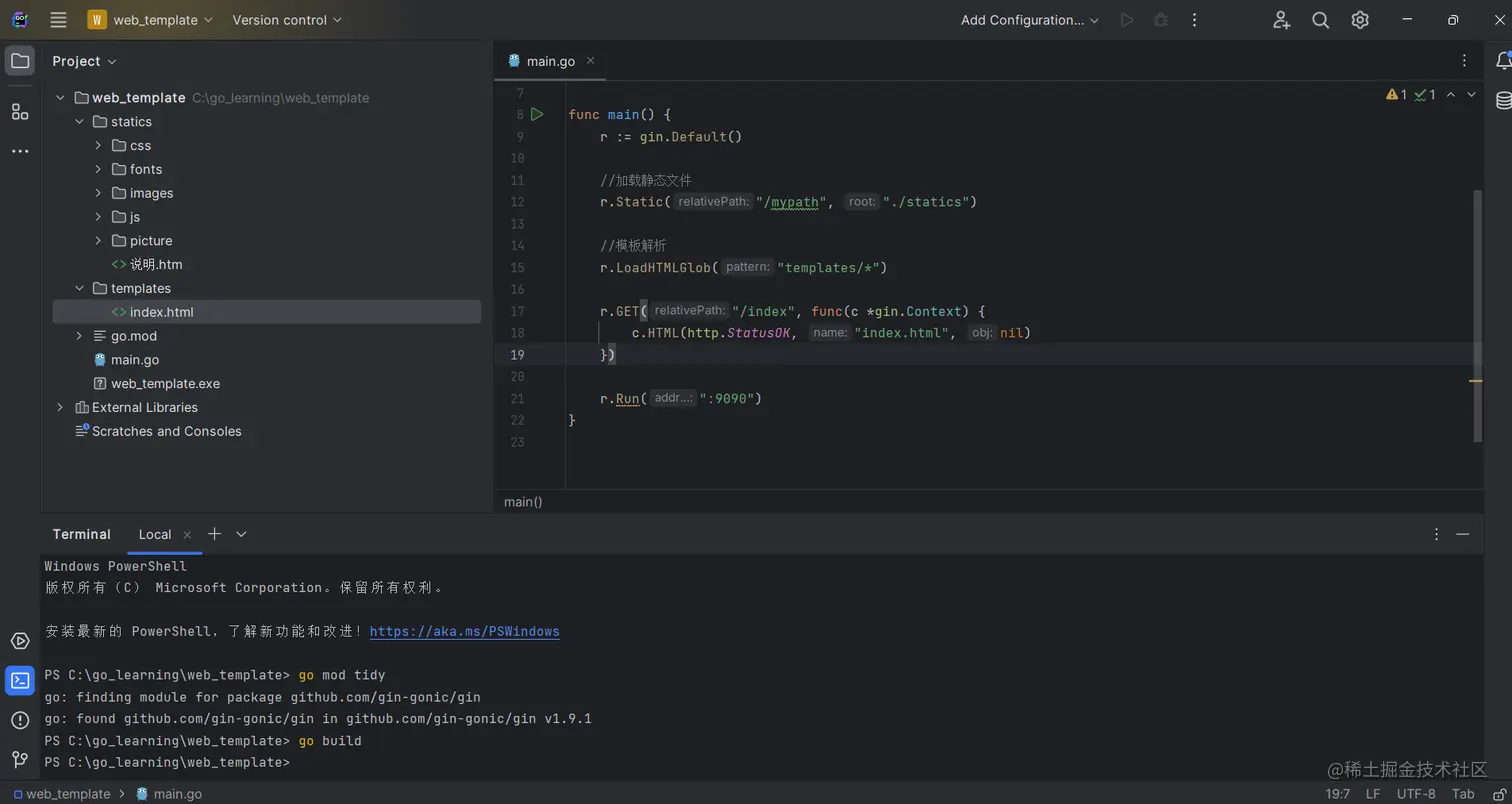The height and width of the screenshot is (804, 1512).
Task: Open the Notifications bell icon
Action: tap(1503, 61)
